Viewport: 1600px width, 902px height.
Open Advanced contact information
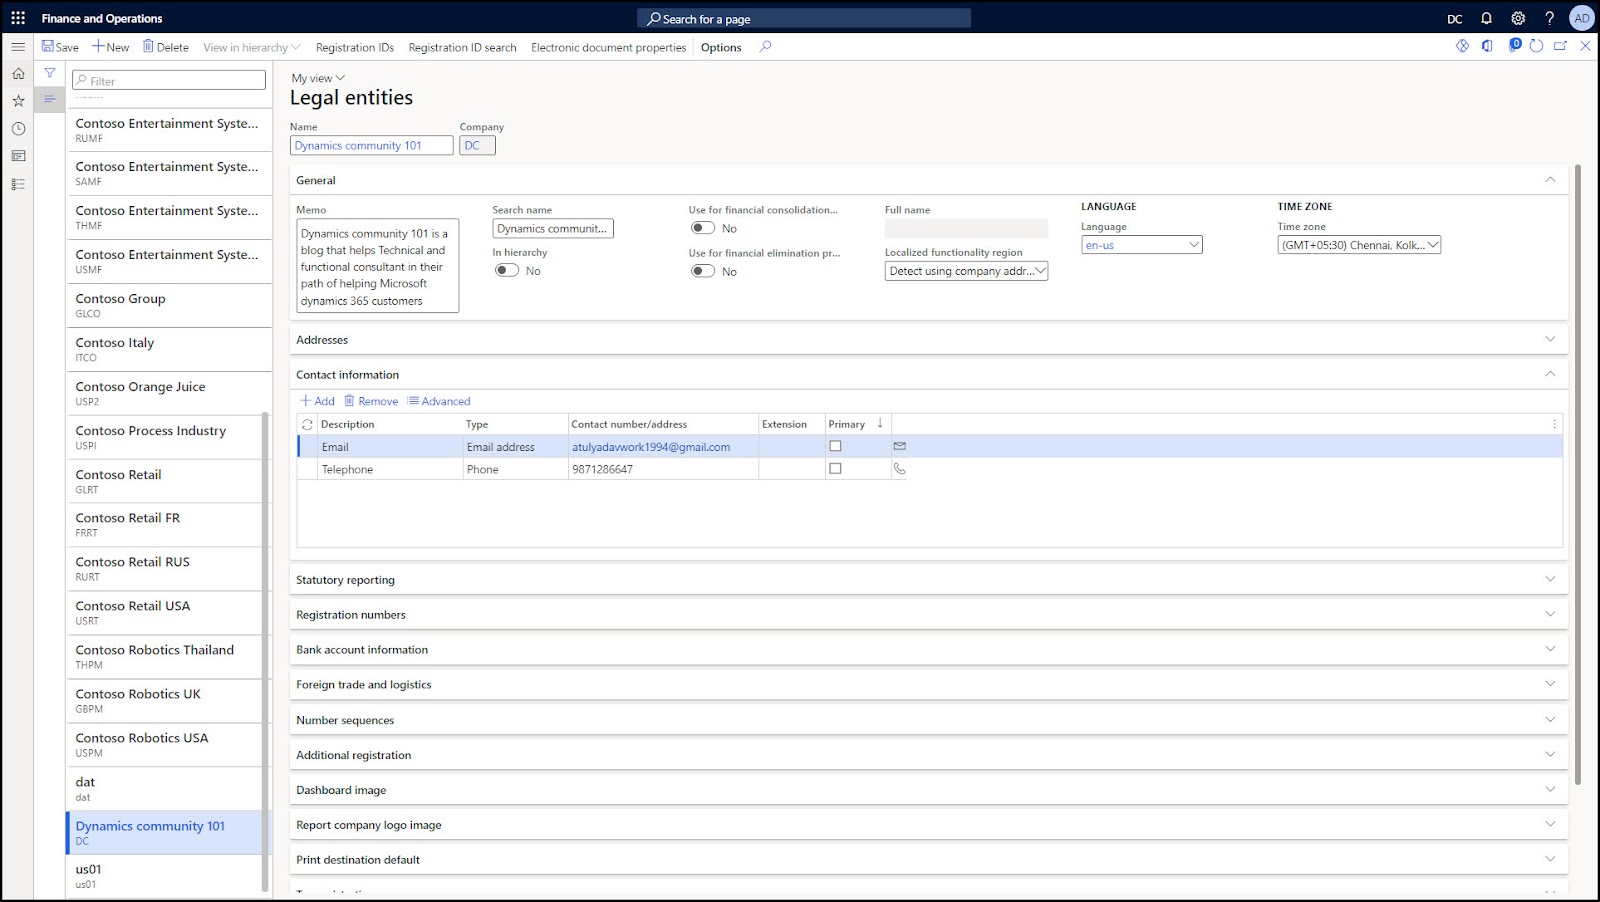point(439,401)
